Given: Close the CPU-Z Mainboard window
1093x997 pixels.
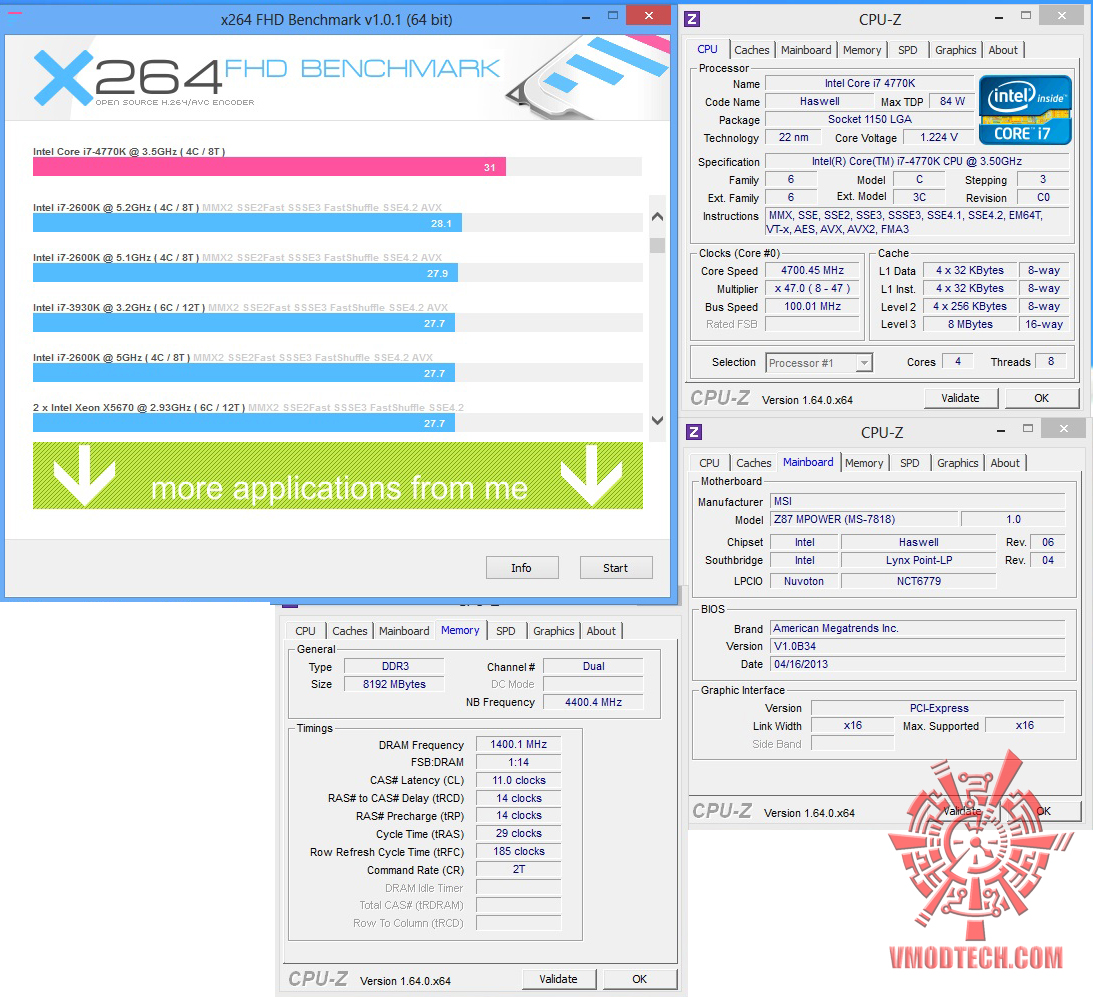Looking at the screenshot, I should 1064,428.
